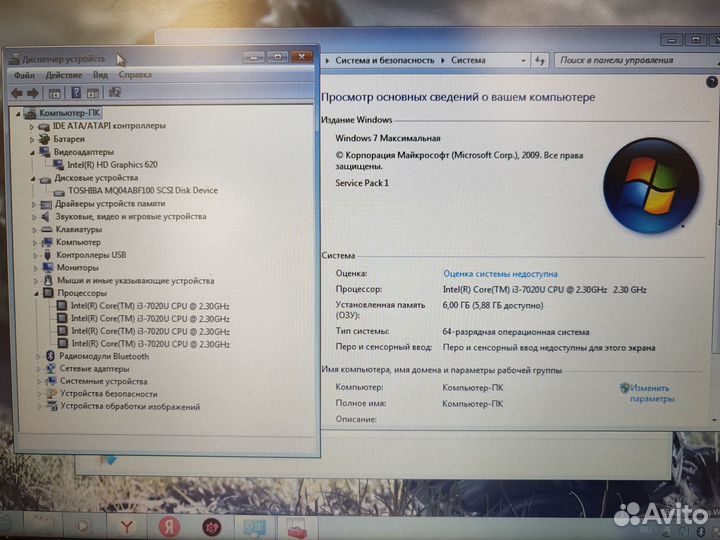The image size is (720, 540).
Task: Click the Поиск в панели управления search field
Action: click(x=636, y=60)
